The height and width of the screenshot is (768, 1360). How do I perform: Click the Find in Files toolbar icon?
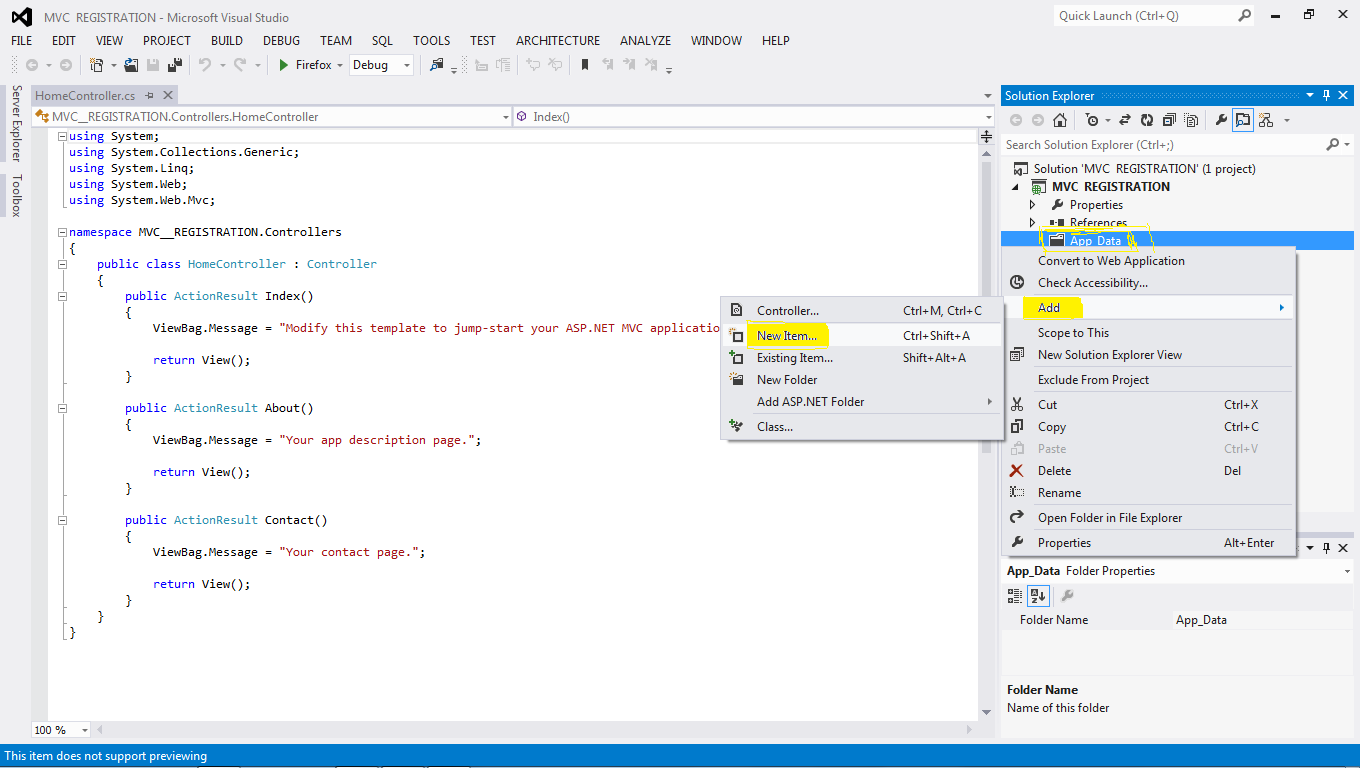pyautogui.click(x=437, y=65)
